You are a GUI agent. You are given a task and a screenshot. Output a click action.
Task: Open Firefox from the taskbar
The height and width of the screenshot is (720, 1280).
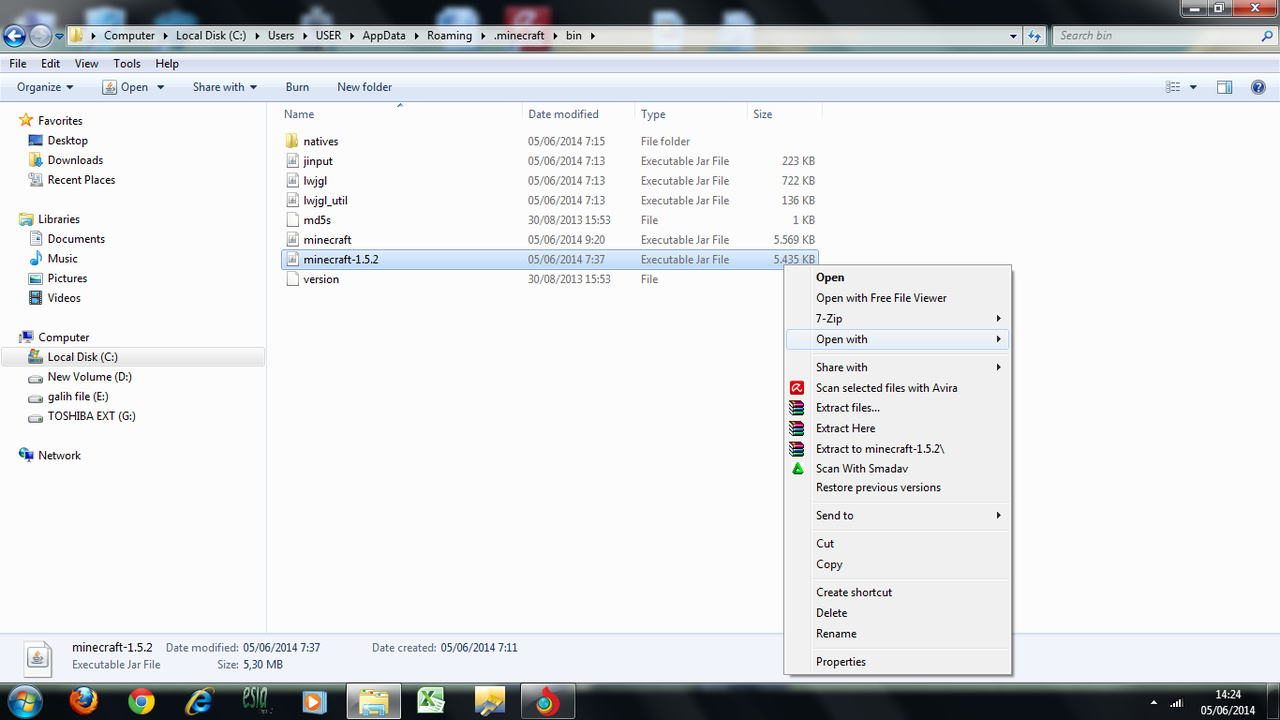[x=84, y=702]
